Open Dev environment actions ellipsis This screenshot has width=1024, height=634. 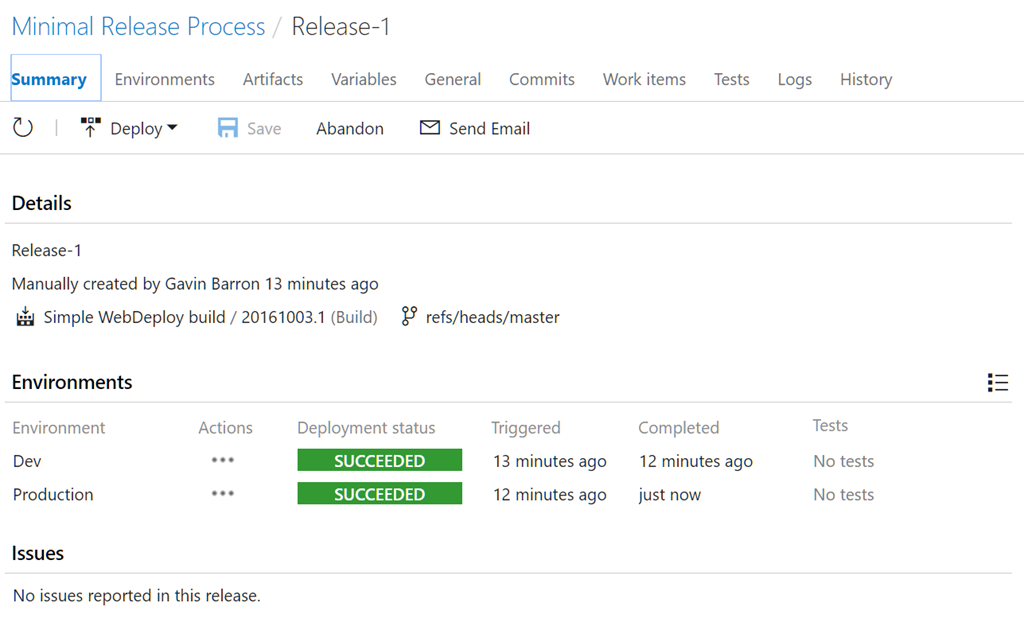[223, 461]
